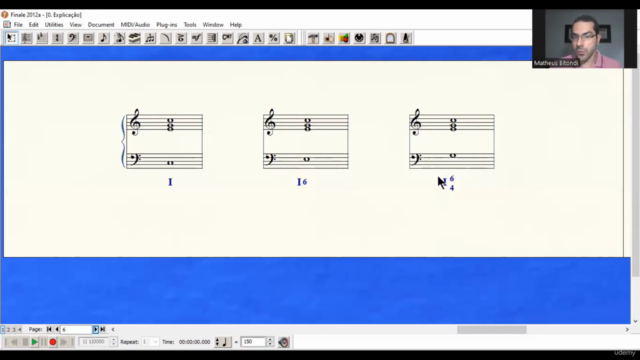Click the horizontal scrollbar right arrow
This screenshot has width=640, height=360.
click(627, 329)
